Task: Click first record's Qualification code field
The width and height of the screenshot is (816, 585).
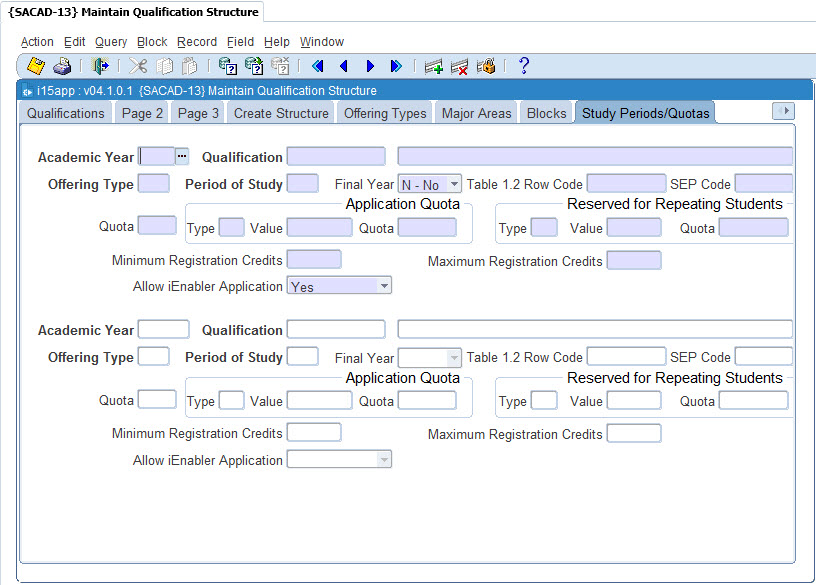Action: pyautogui.click(x=336, y=156)
